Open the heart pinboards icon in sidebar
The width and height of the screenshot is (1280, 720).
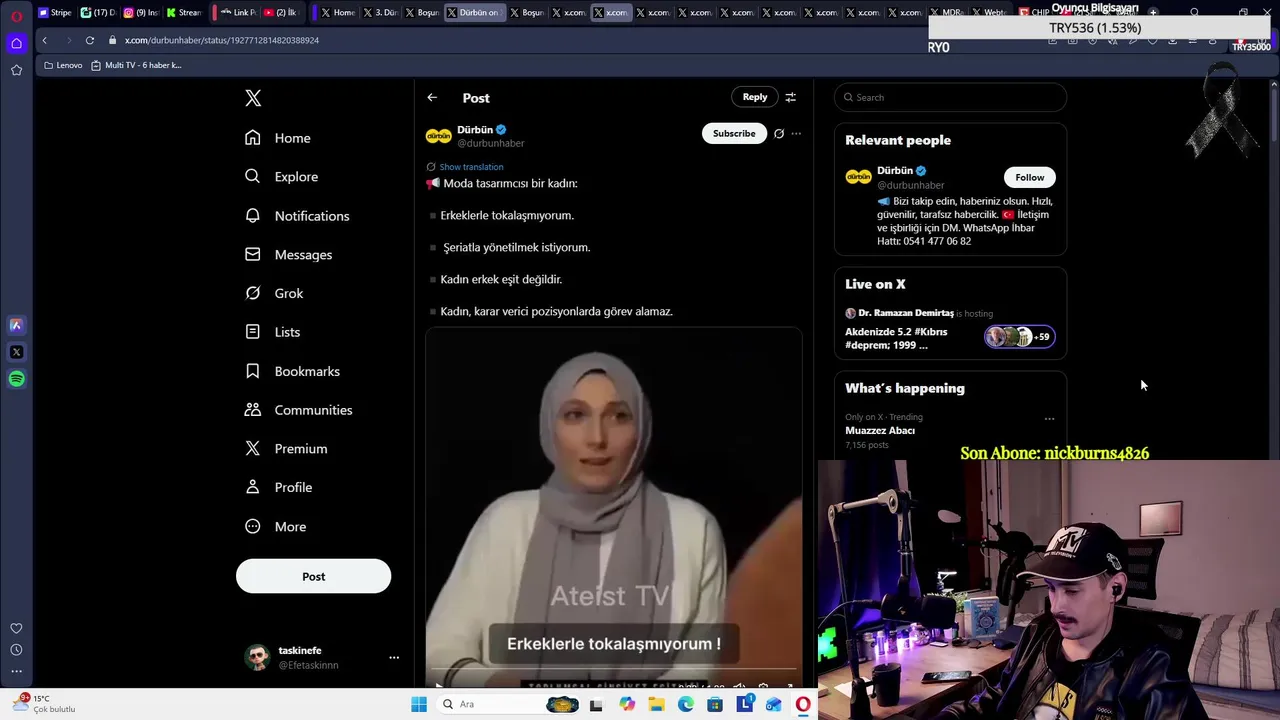pos(16,628)
